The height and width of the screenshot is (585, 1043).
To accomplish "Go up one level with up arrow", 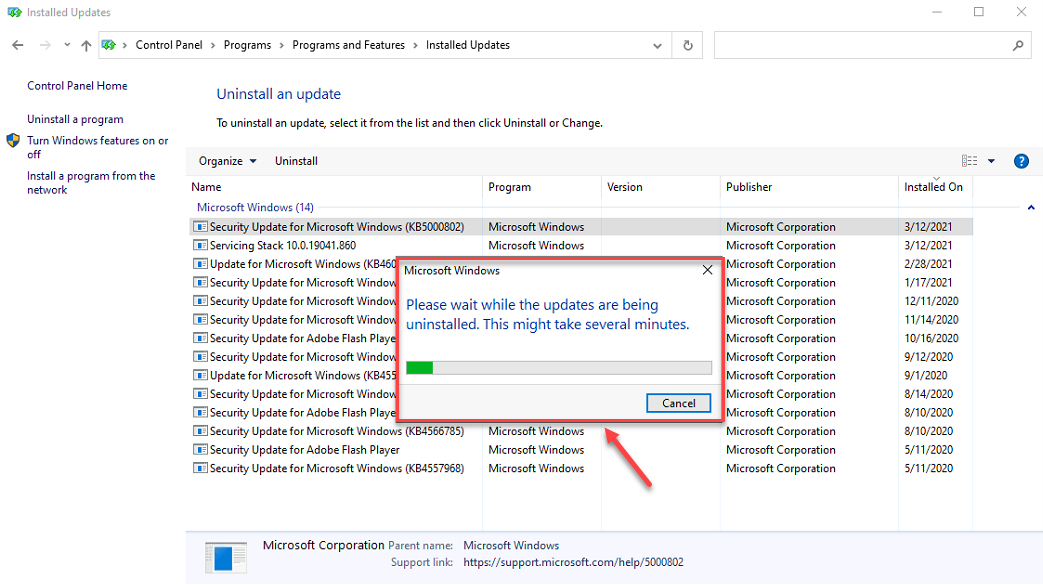I will point(86,45).
